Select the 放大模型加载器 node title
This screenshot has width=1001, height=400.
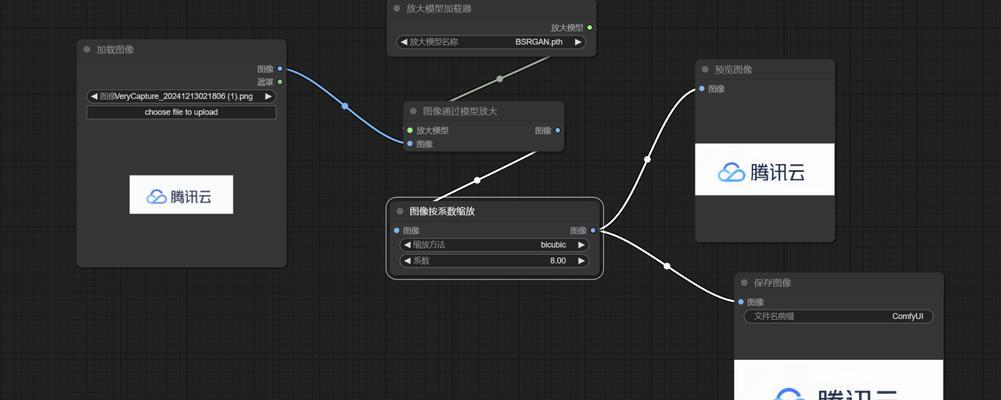tap(439, 9)
